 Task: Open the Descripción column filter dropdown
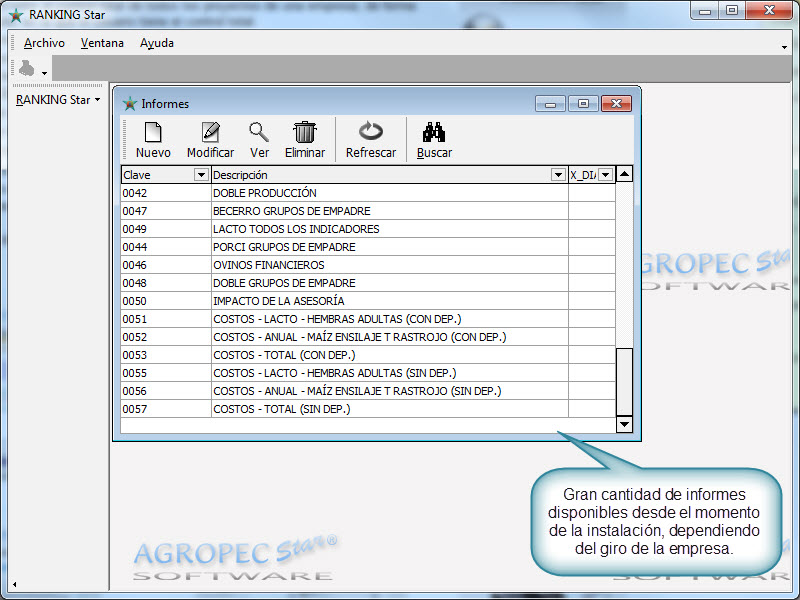click(558, 175)
